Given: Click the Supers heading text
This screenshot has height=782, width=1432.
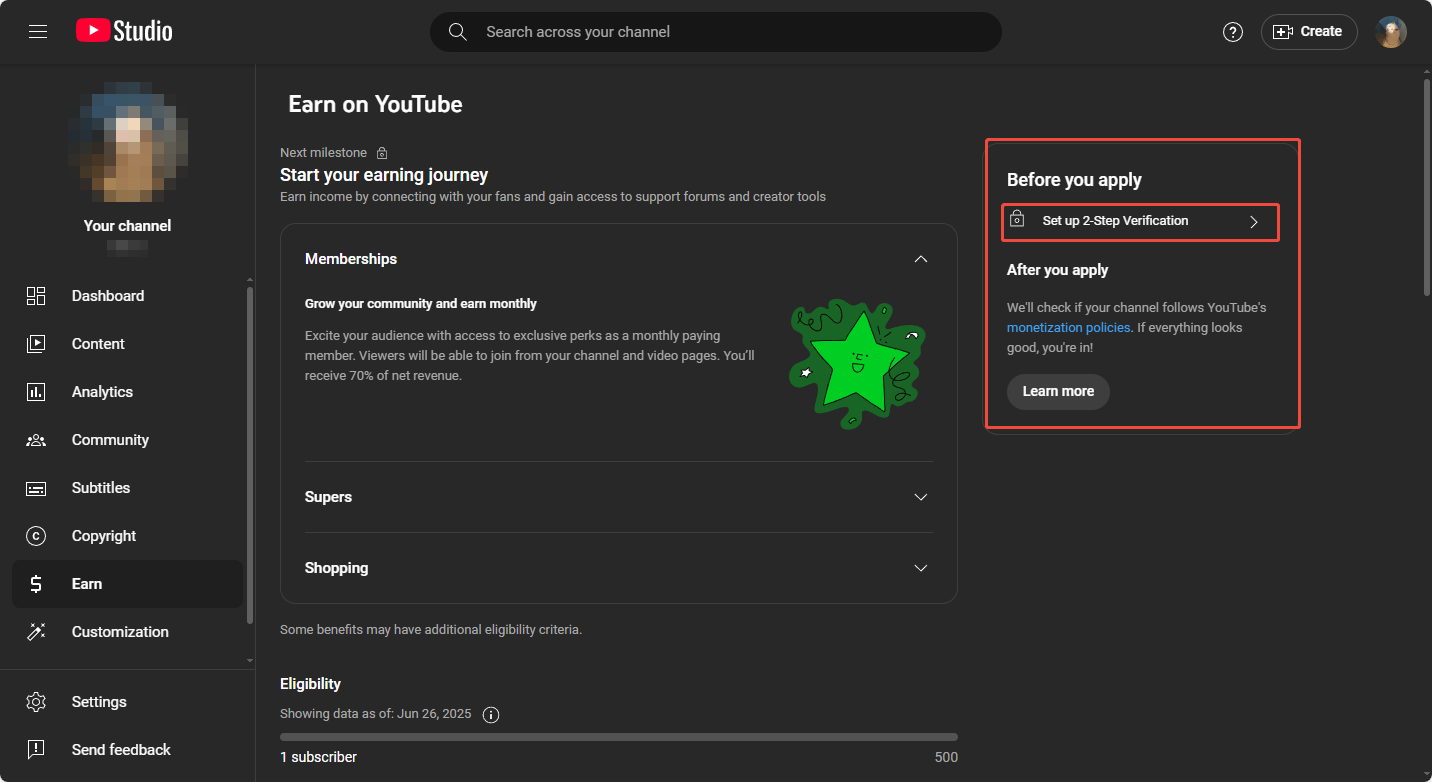Looking at the screenshot, I should pyautogui.click(x=328, y=497).
